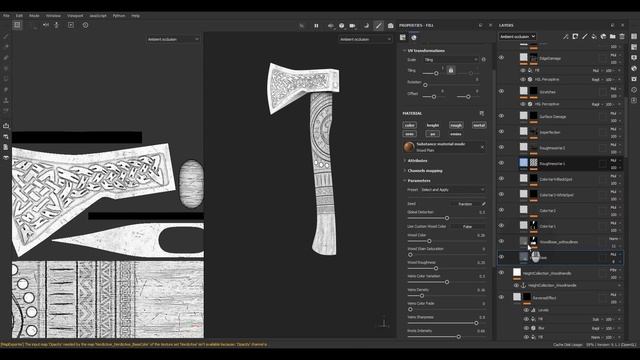Switch to fill properties icon in Properties
Viewport: 640px width, 360px height.
click(x=403, y=38)
